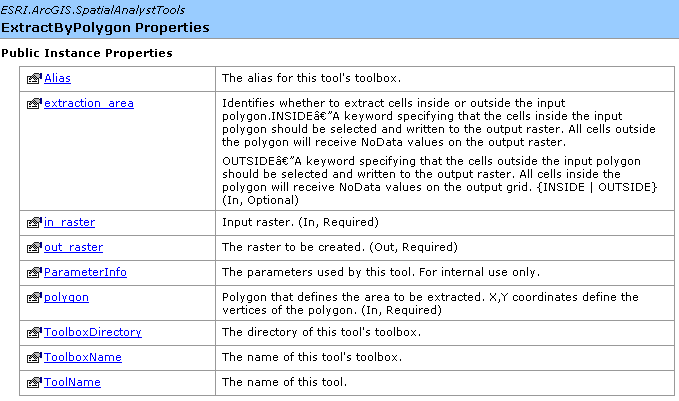Screen dimensions: 679x401
Task: Click the property icon beside Alias
Action: pyautogui.click(x=34, y=78)
